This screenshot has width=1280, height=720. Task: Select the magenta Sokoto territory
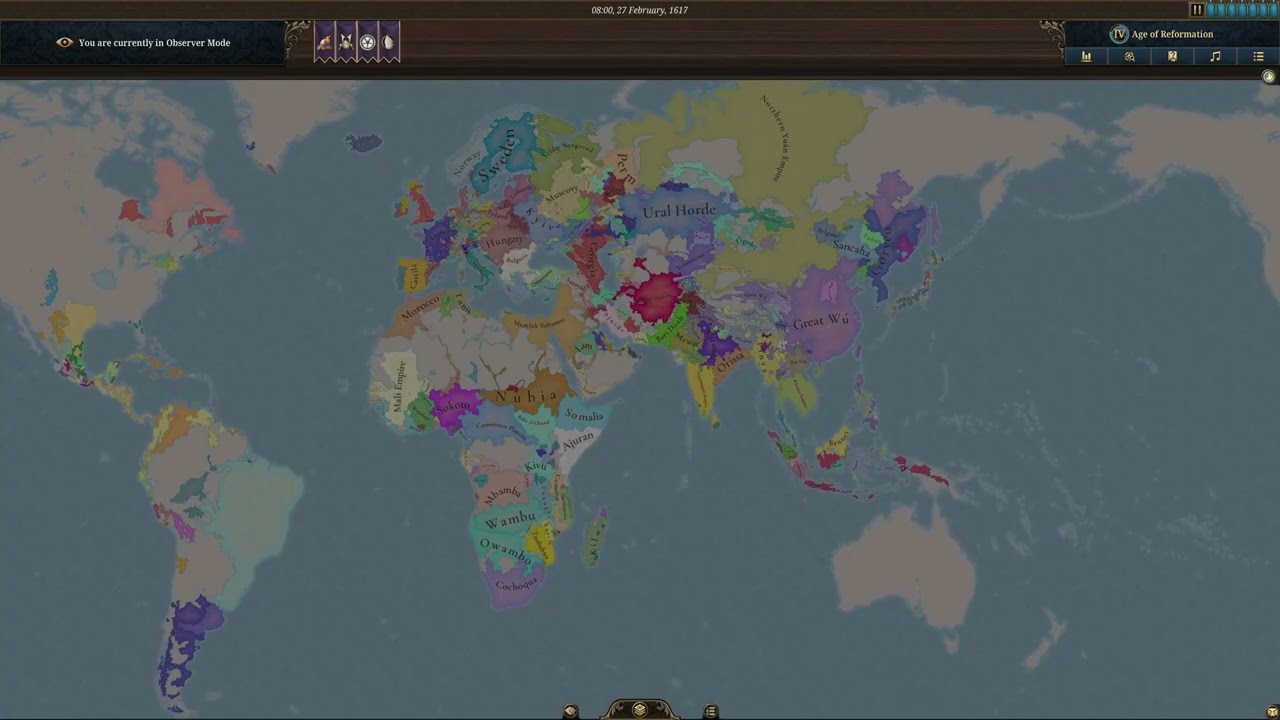coord(453,406)
